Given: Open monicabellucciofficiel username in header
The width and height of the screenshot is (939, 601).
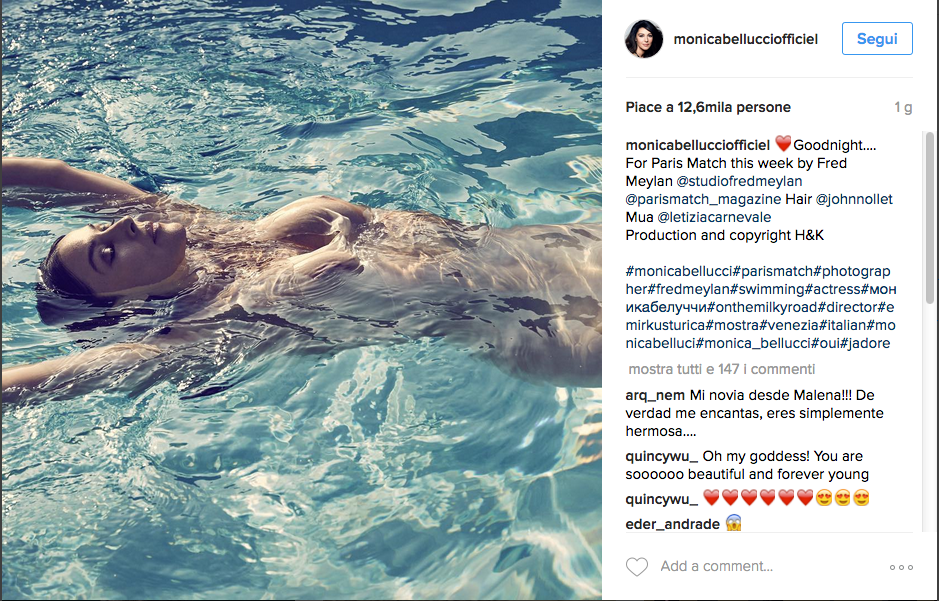Looking at the screenshot, I should tap(746, 39).
